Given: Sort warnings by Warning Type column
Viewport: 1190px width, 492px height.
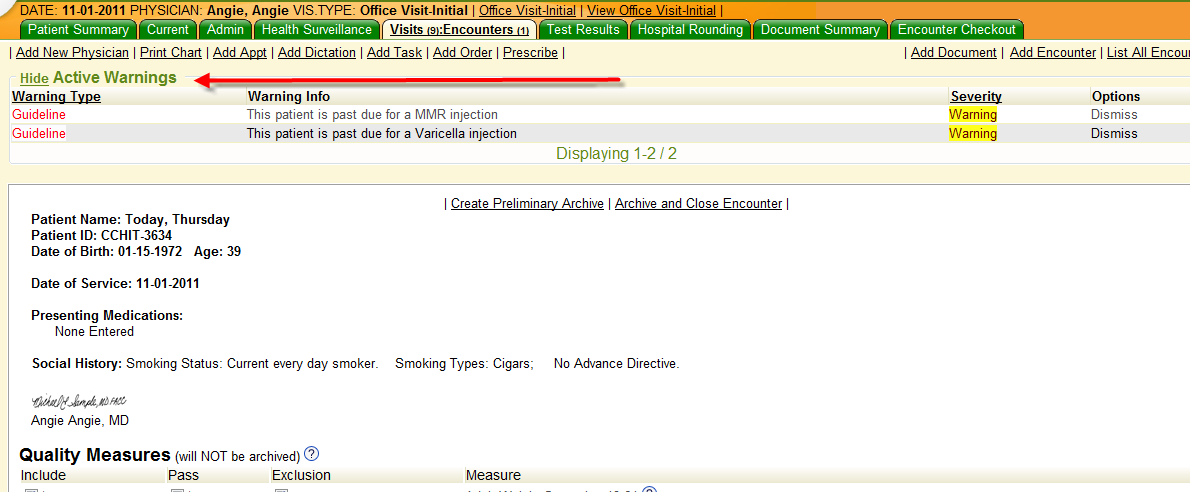Looking at the screenshot, I should point(56,97).
